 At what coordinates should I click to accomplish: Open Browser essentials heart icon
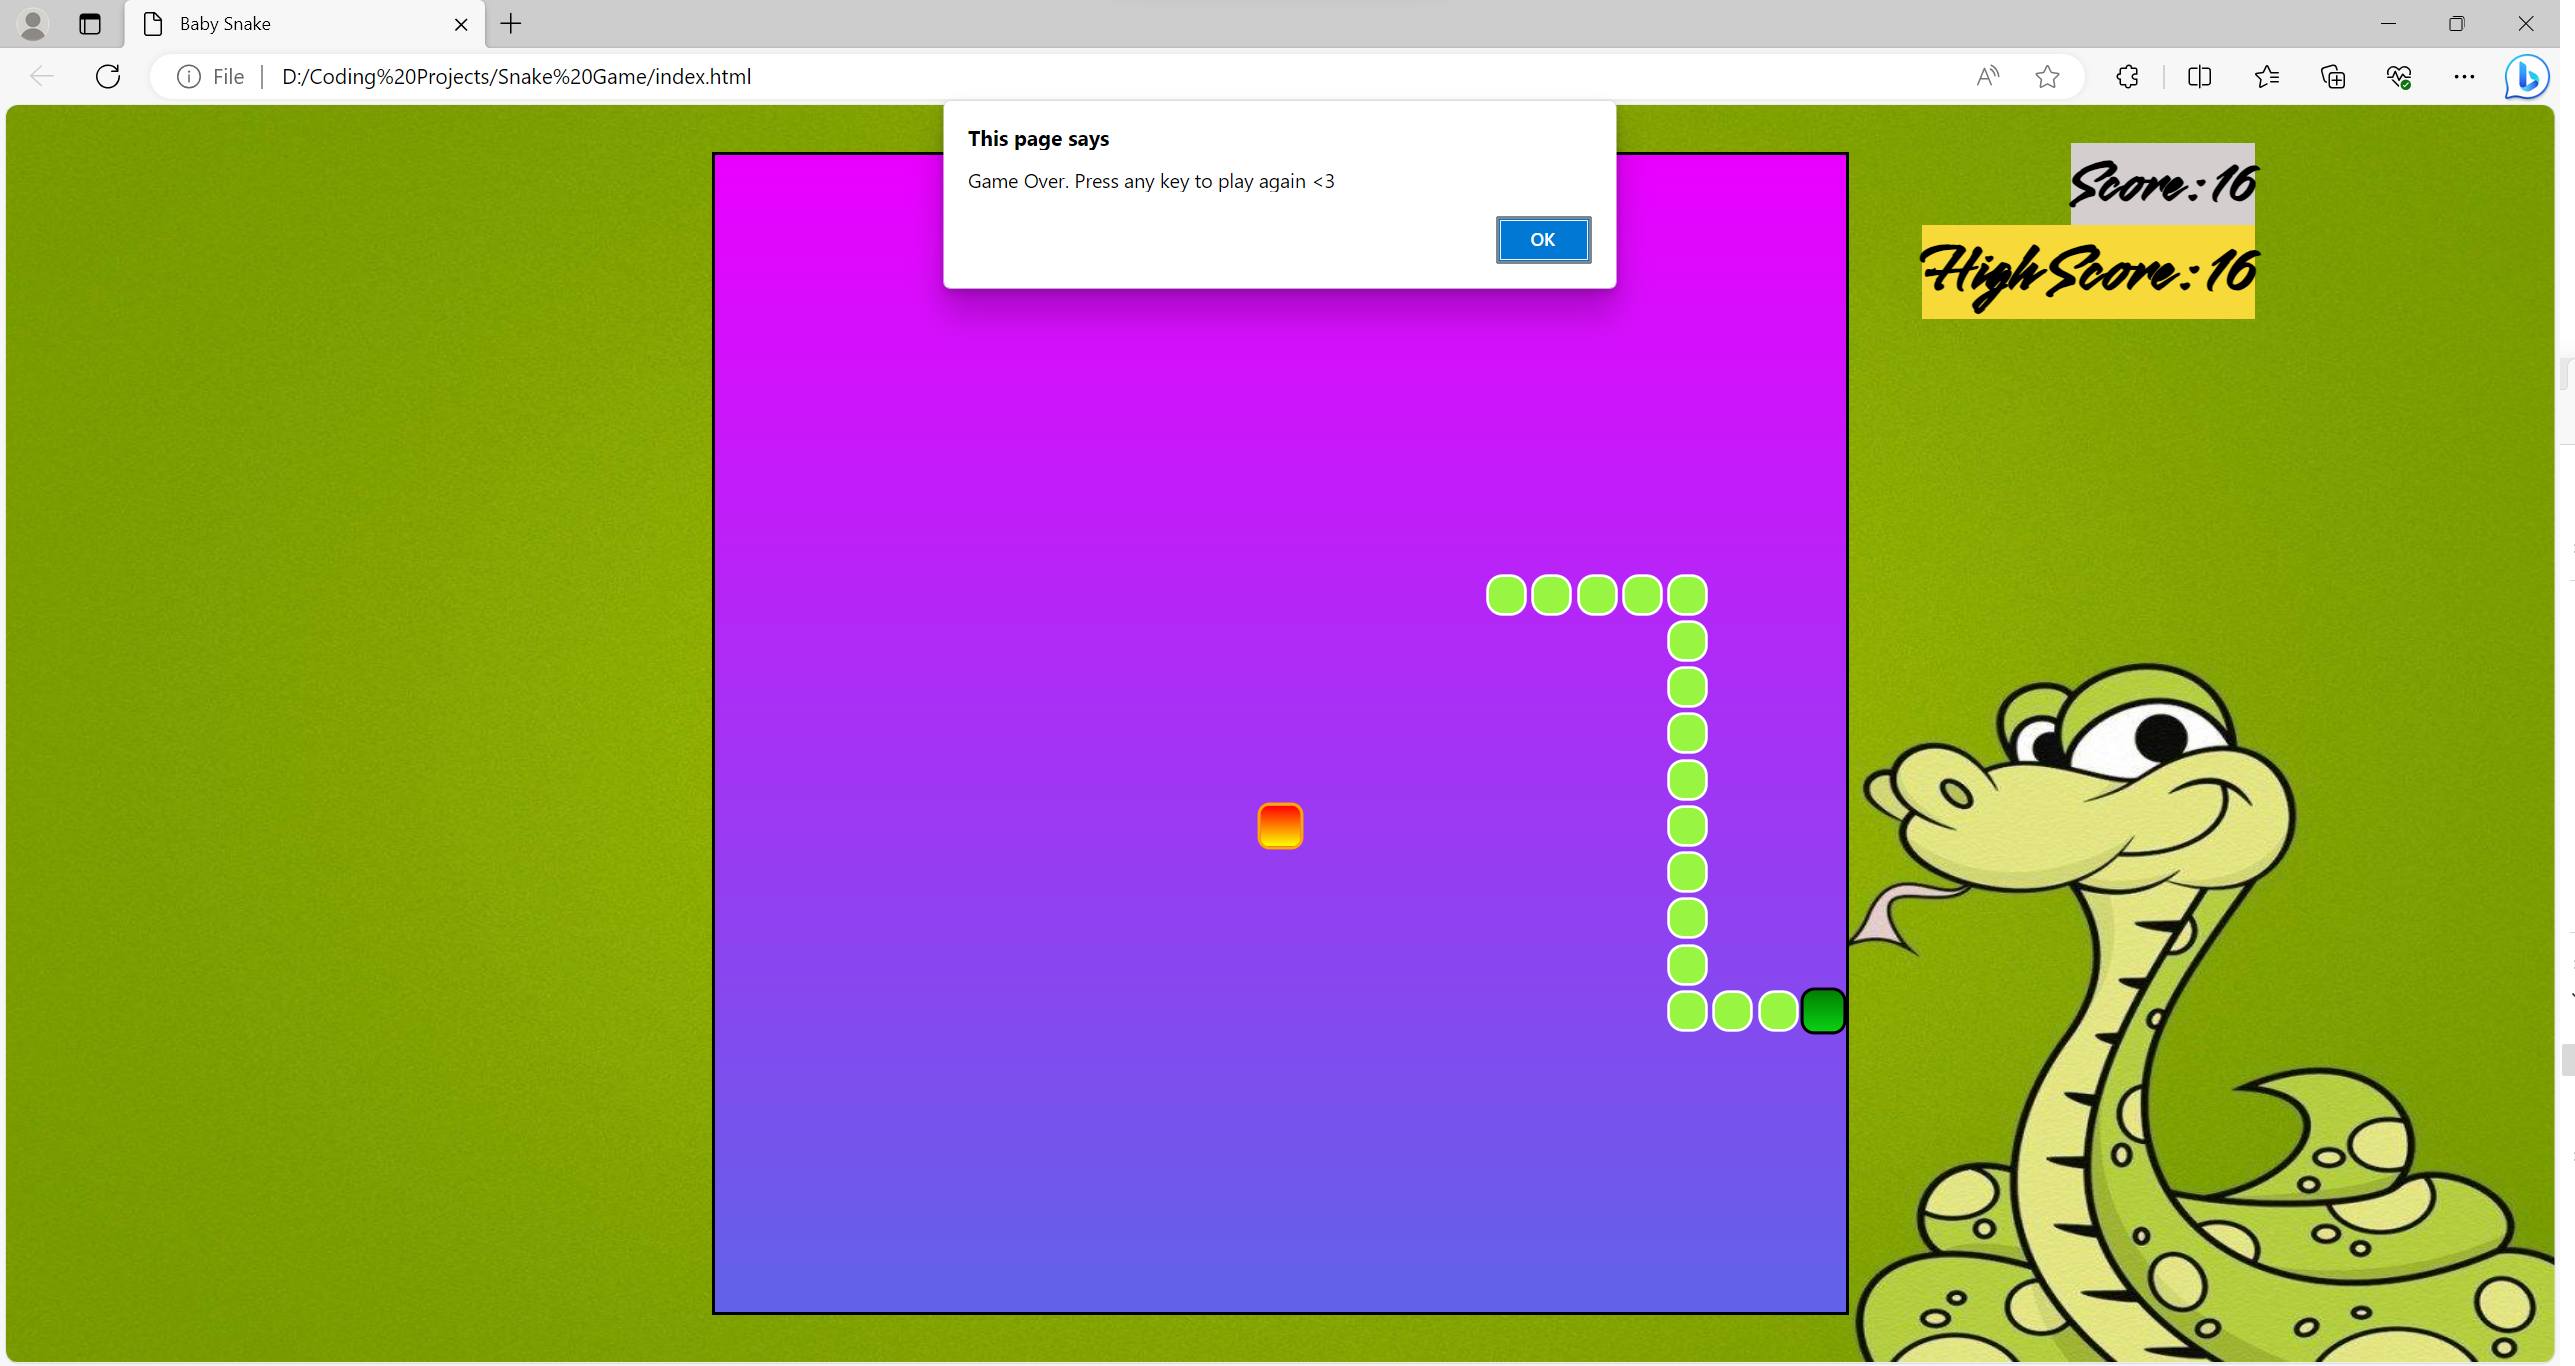pyautogui.click(x=2399, y=77)
